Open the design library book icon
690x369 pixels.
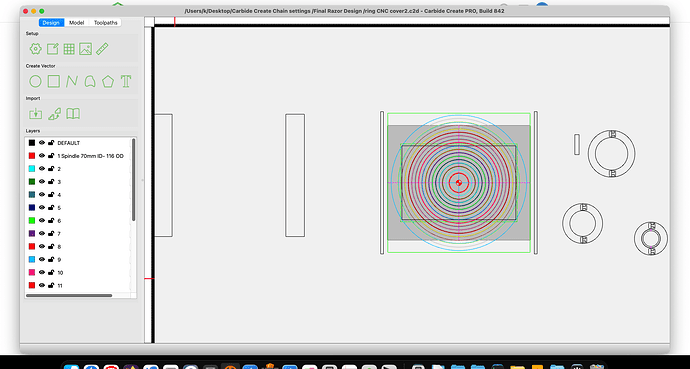click(73, 114)
